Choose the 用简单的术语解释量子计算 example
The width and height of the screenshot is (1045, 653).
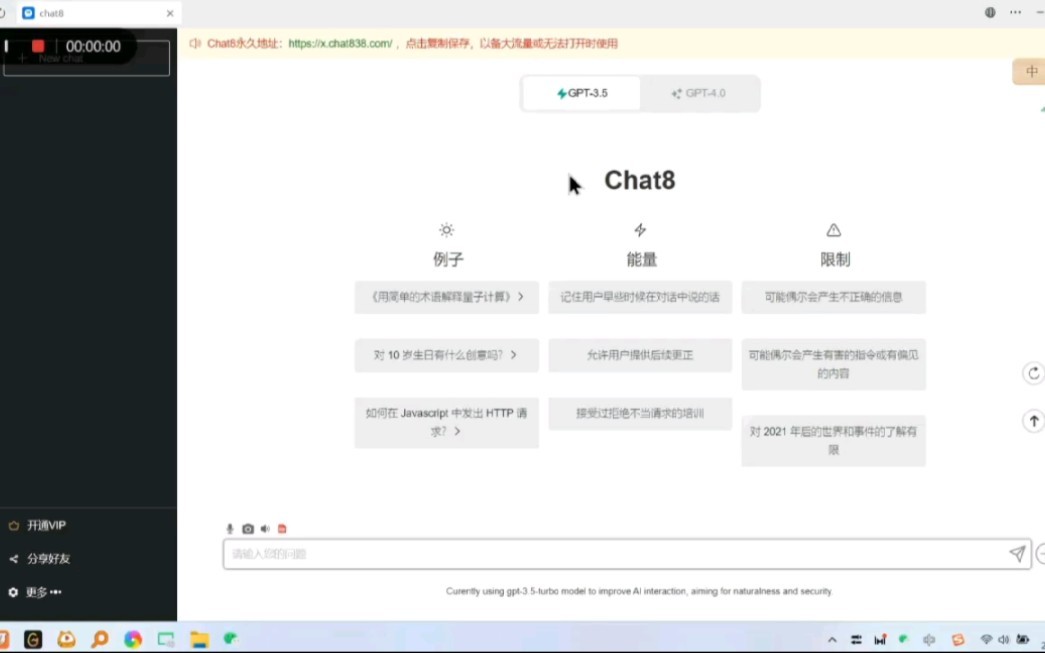pos(447,297)
